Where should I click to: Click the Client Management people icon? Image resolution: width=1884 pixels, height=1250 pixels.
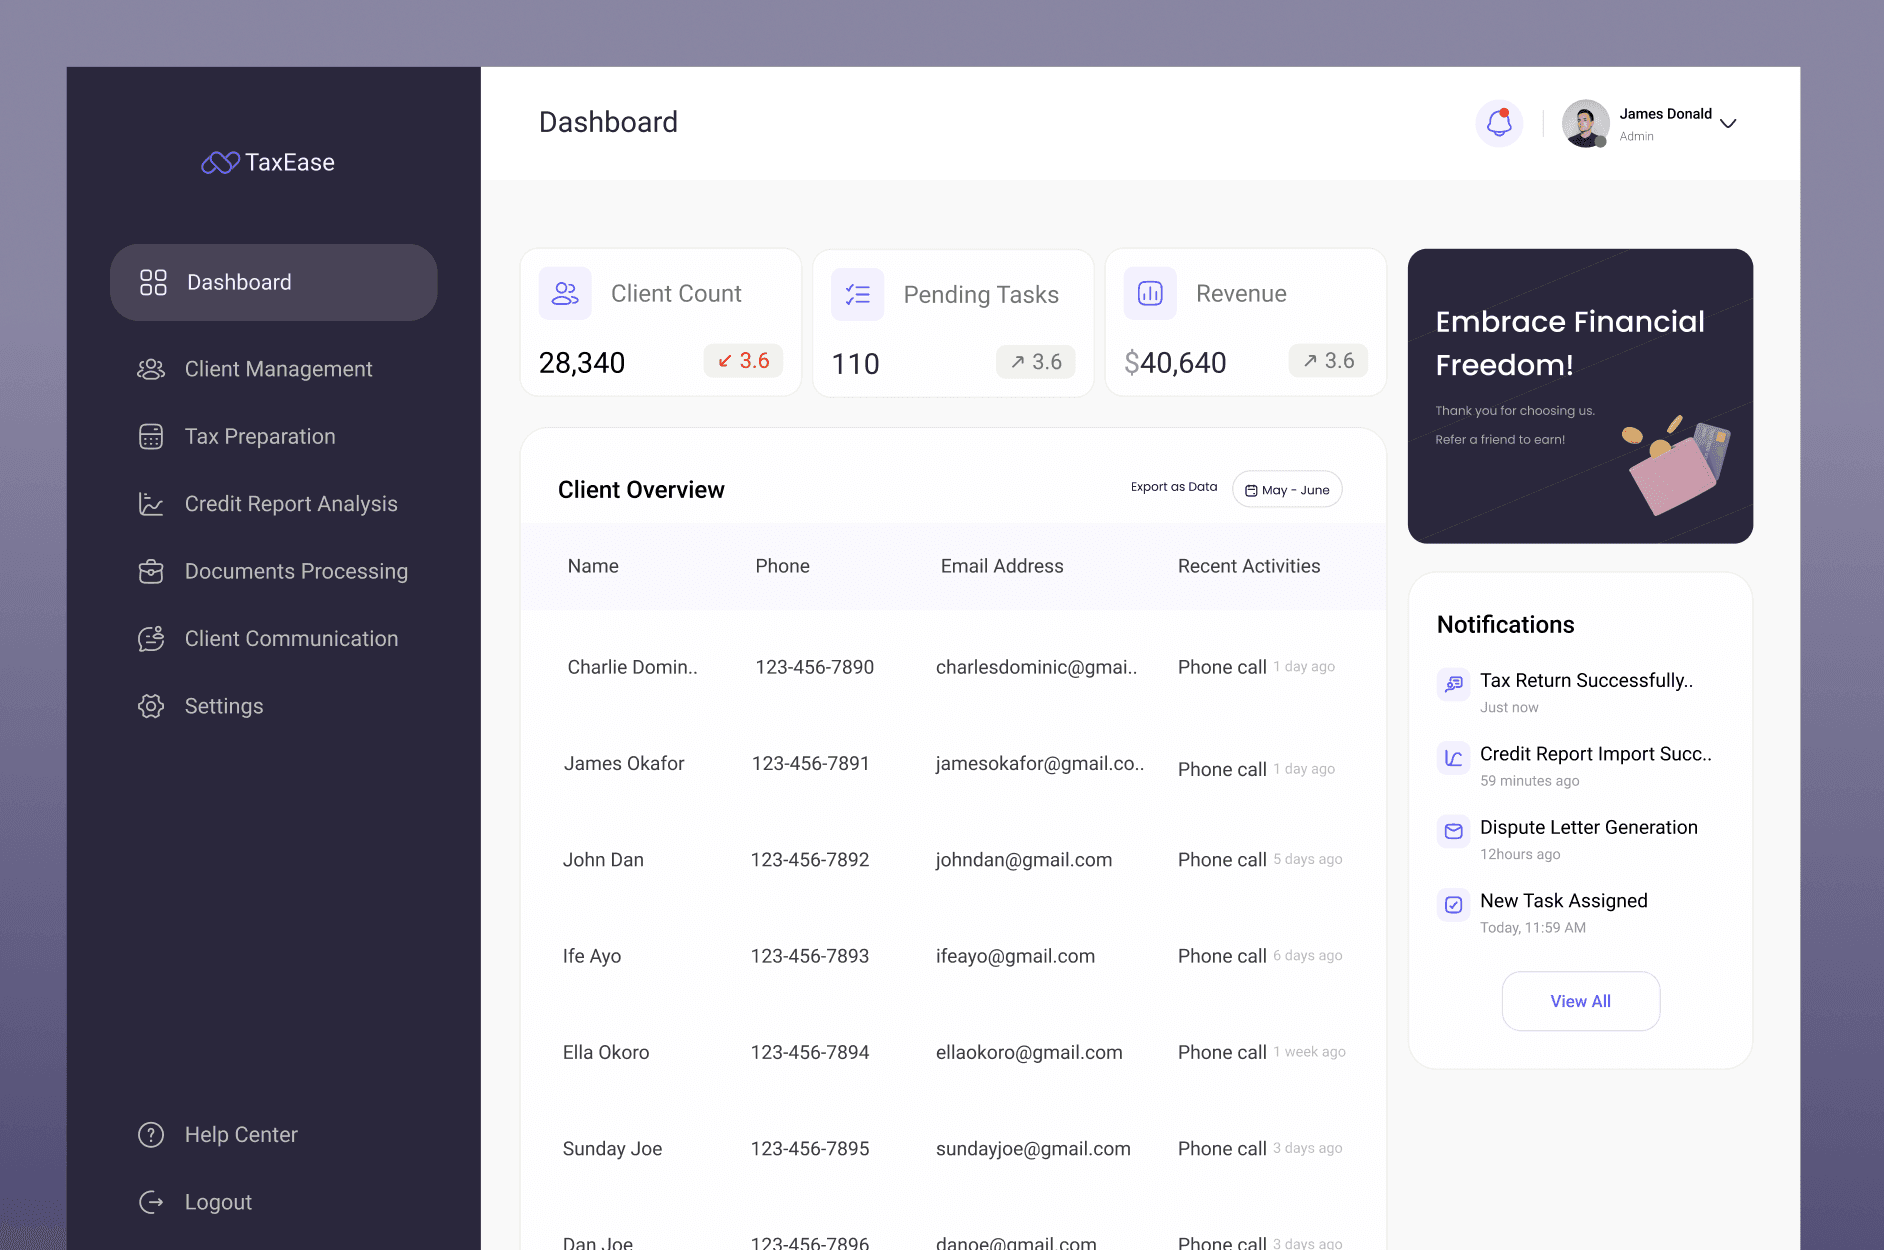tap(151, 369)
